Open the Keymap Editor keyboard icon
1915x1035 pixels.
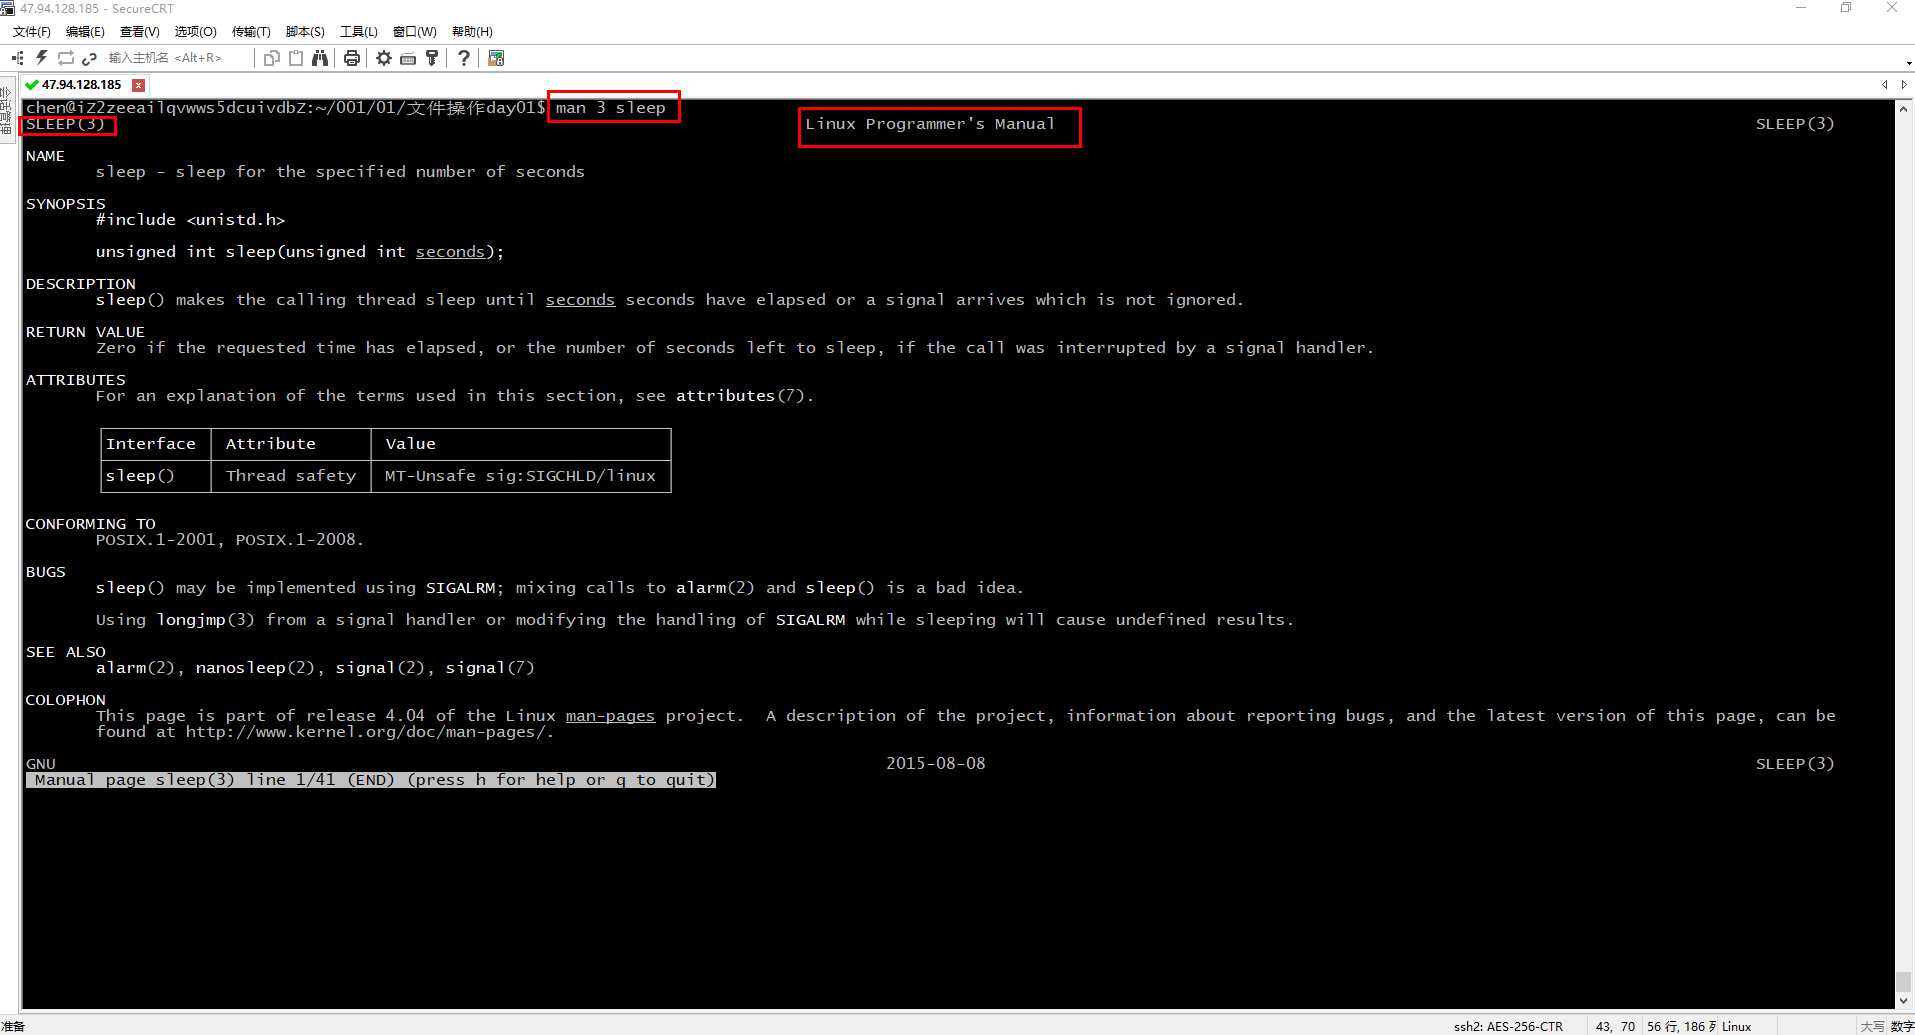coord(408,58)
